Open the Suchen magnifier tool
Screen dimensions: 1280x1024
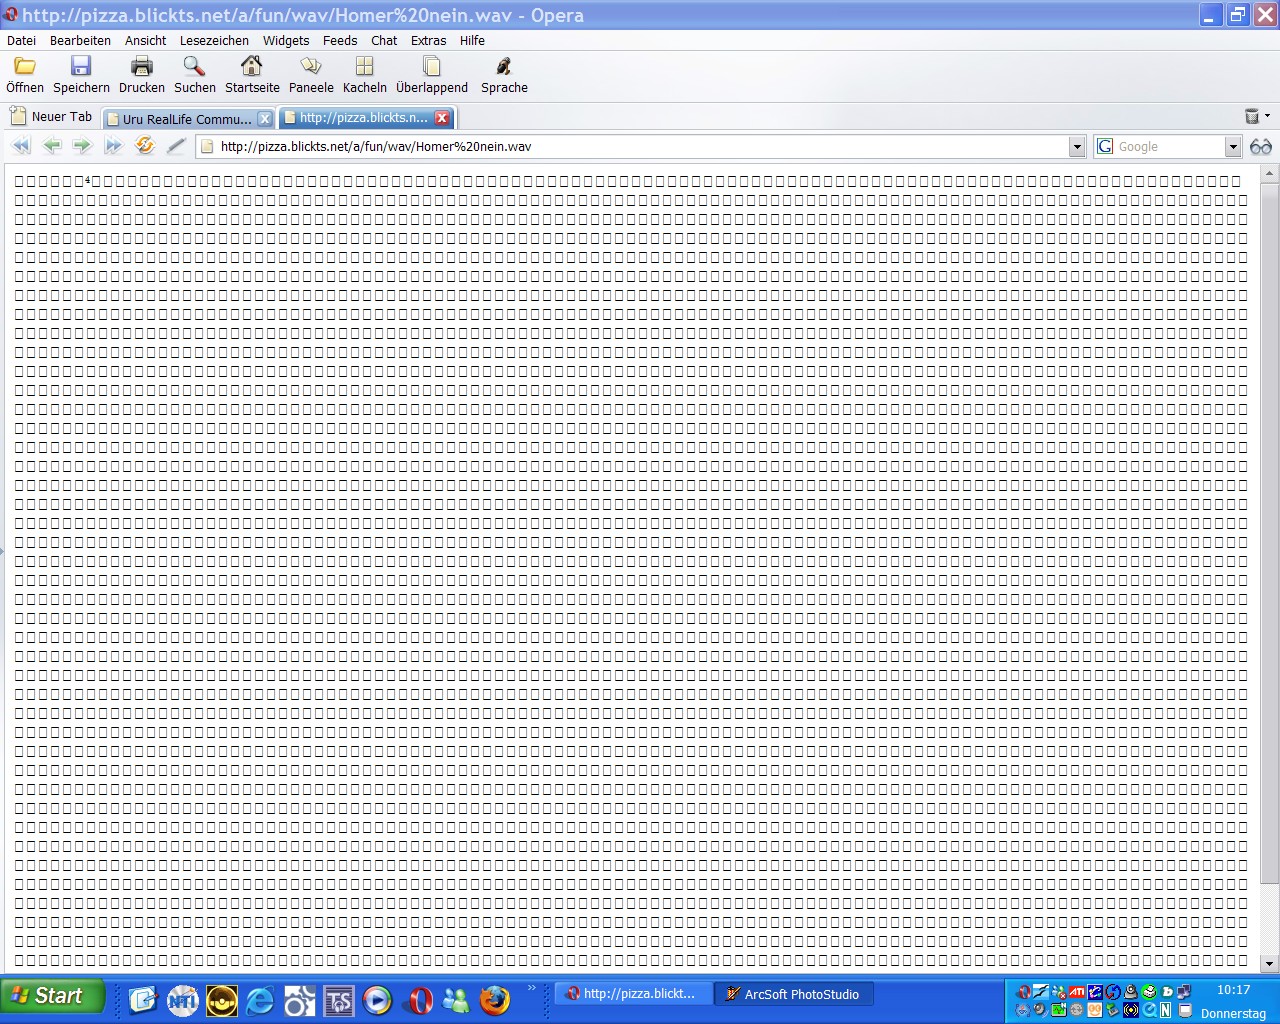coord(194,67)
